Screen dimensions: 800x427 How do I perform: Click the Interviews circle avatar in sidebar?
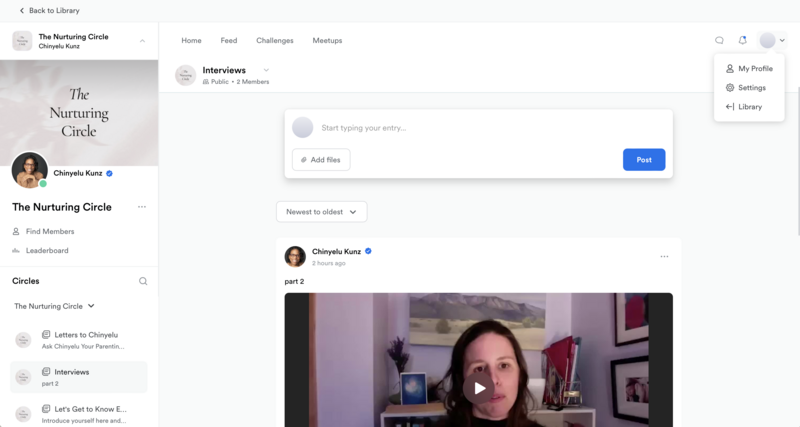(23, 378)
